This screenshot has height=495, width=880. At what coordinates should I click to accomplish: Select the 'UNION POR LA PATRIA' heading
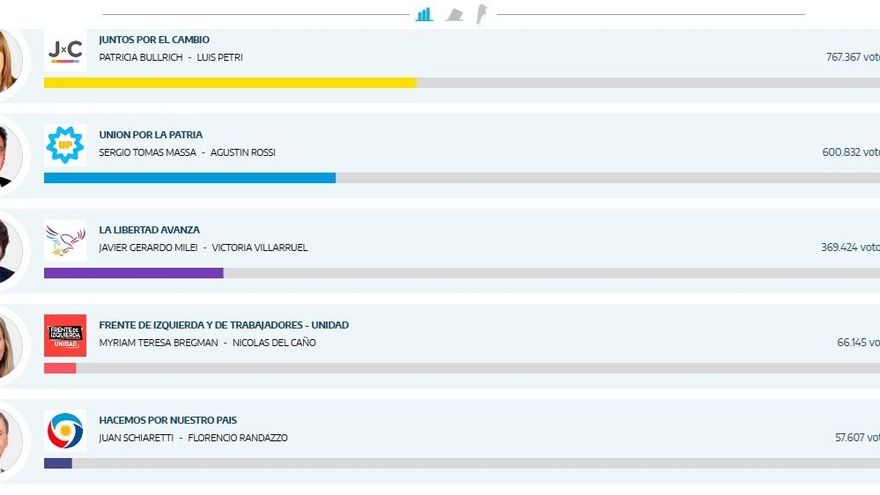pyautogui.click(x=151, y=135)
